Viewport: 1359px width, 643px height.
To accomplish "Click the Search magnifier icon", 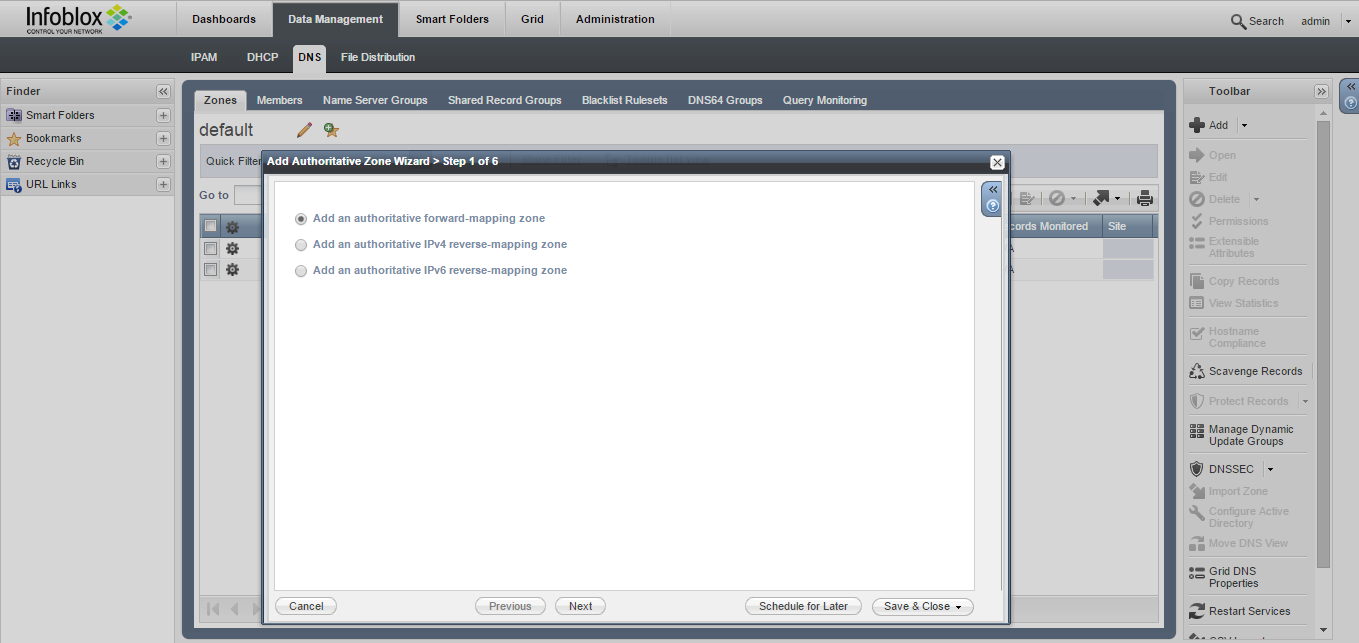I will click(1238, 21).
